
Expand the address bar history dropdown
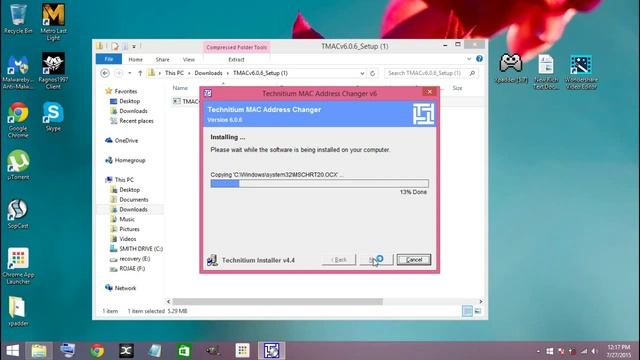[x=362, y=73]
